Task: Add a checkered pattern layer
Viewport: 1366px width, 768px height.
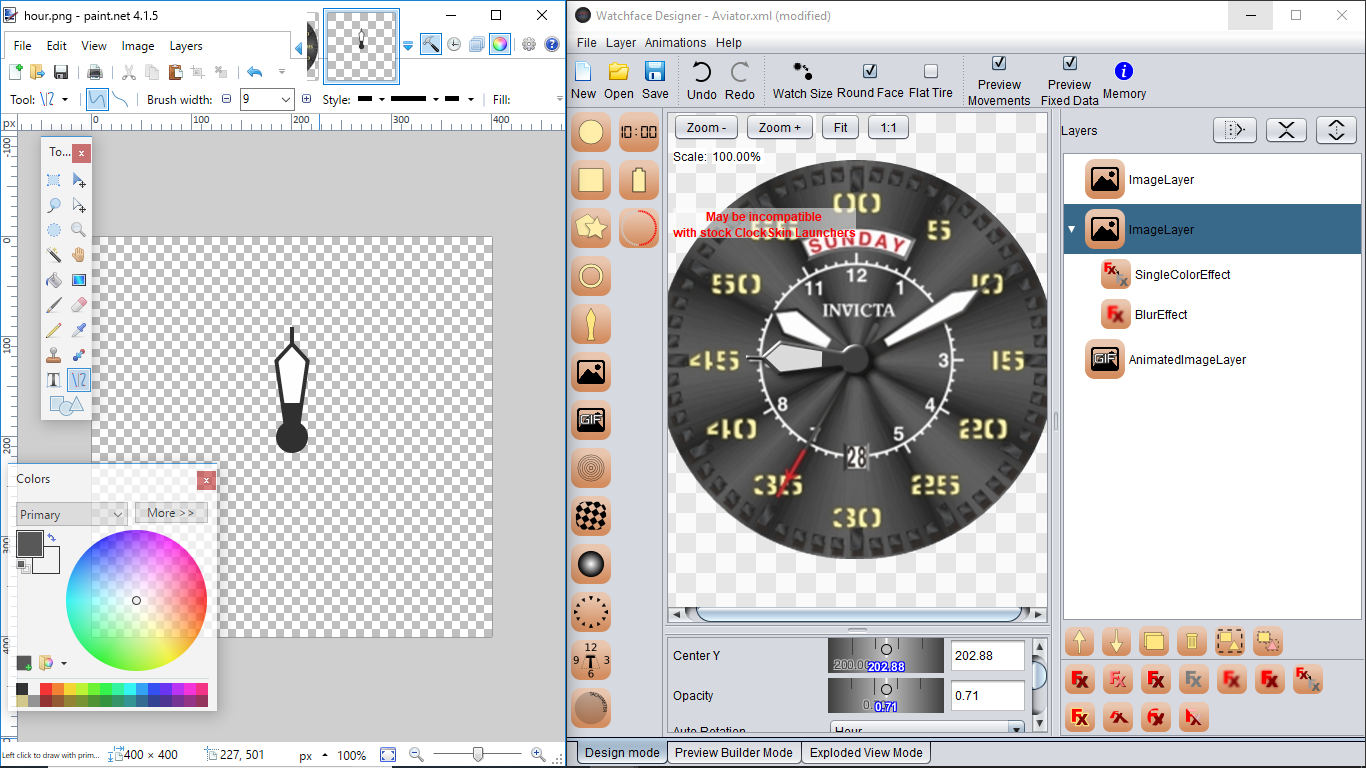Action: click(x=591, y=516)
